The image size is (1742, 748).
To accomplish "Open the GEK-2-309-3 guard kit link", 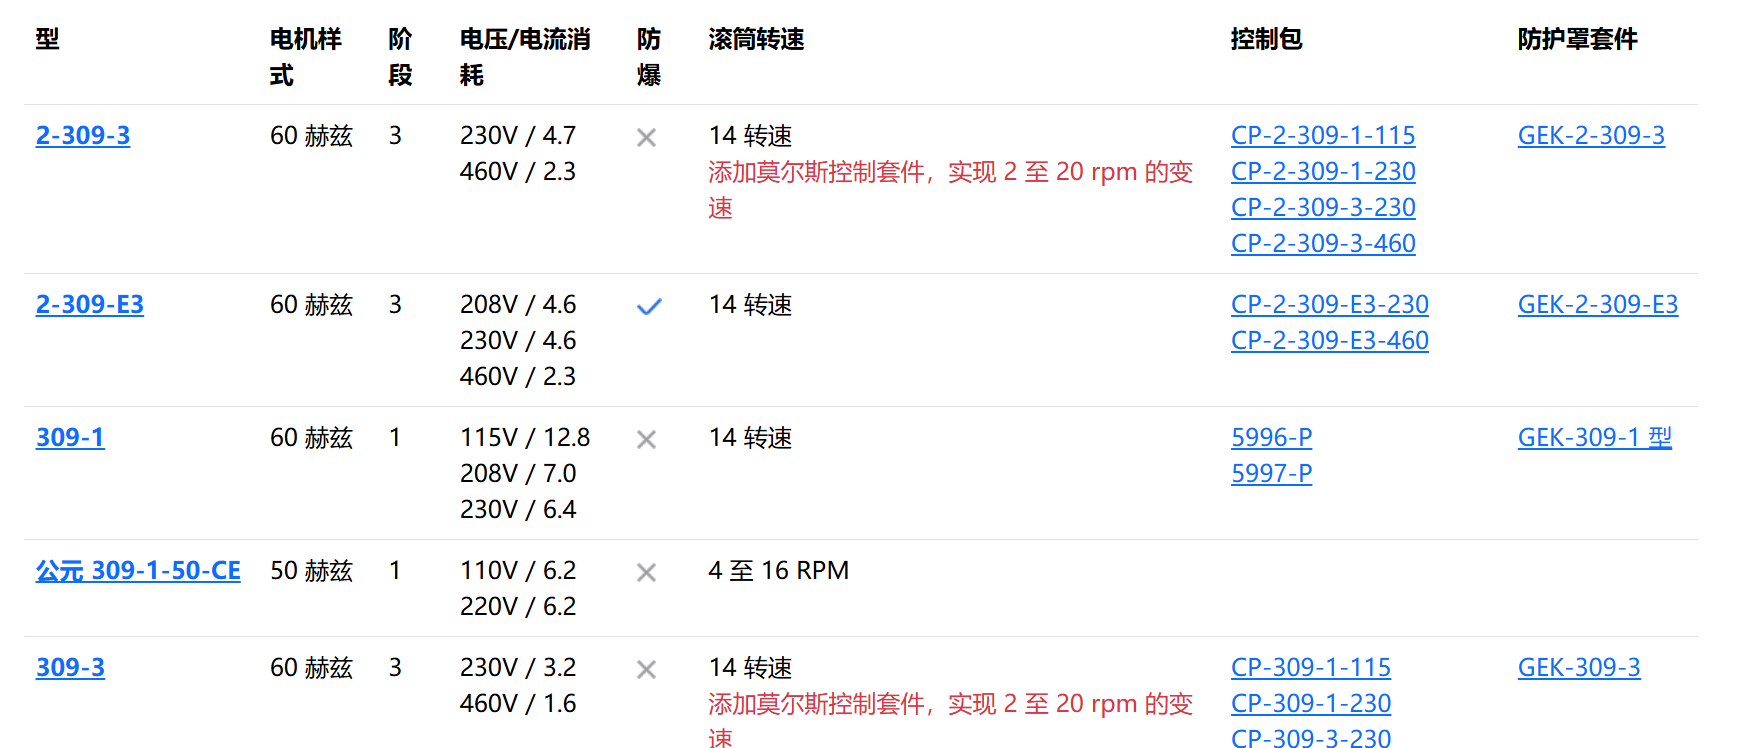I will click(1590, 135).
